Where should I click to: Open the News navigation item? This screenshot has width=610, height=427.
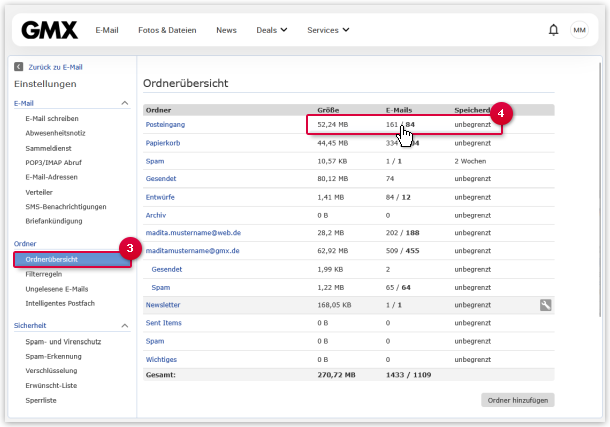pos(226,30)
